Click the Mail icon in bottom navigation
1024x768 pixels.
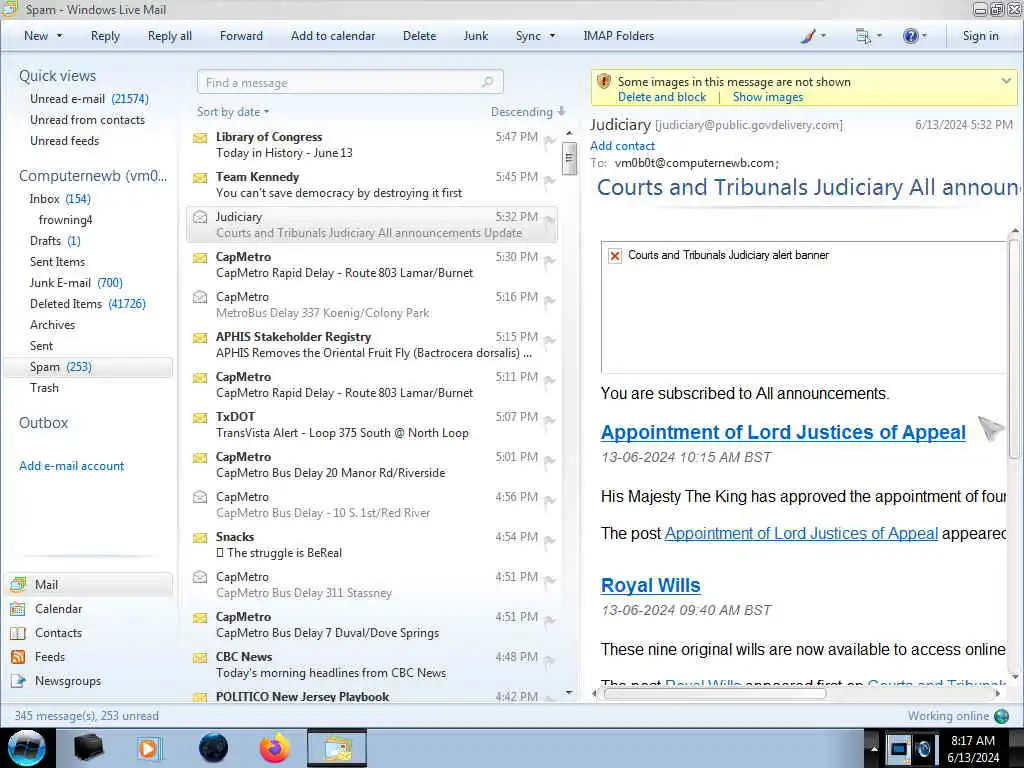pos(18,584)
